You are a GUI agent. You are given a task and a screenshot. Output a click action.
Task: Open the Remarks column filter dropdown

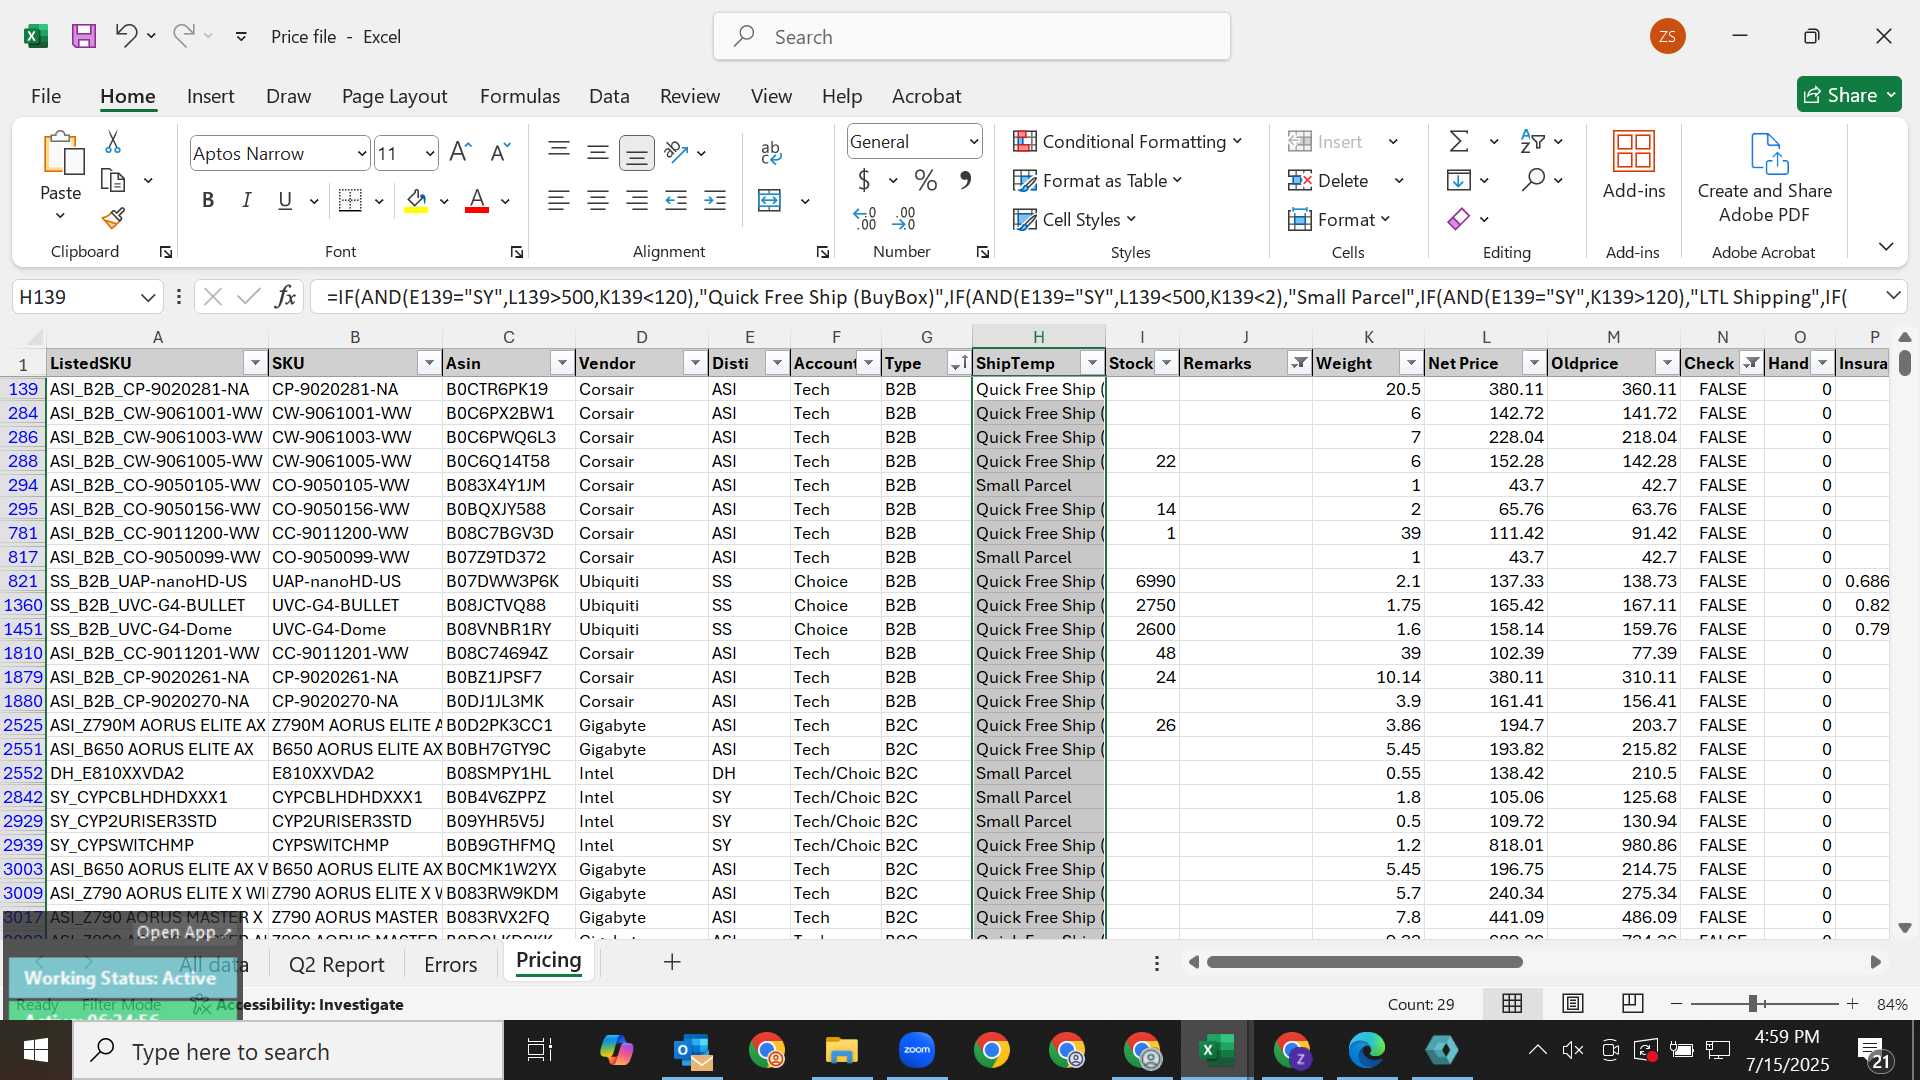point(1298,363)
